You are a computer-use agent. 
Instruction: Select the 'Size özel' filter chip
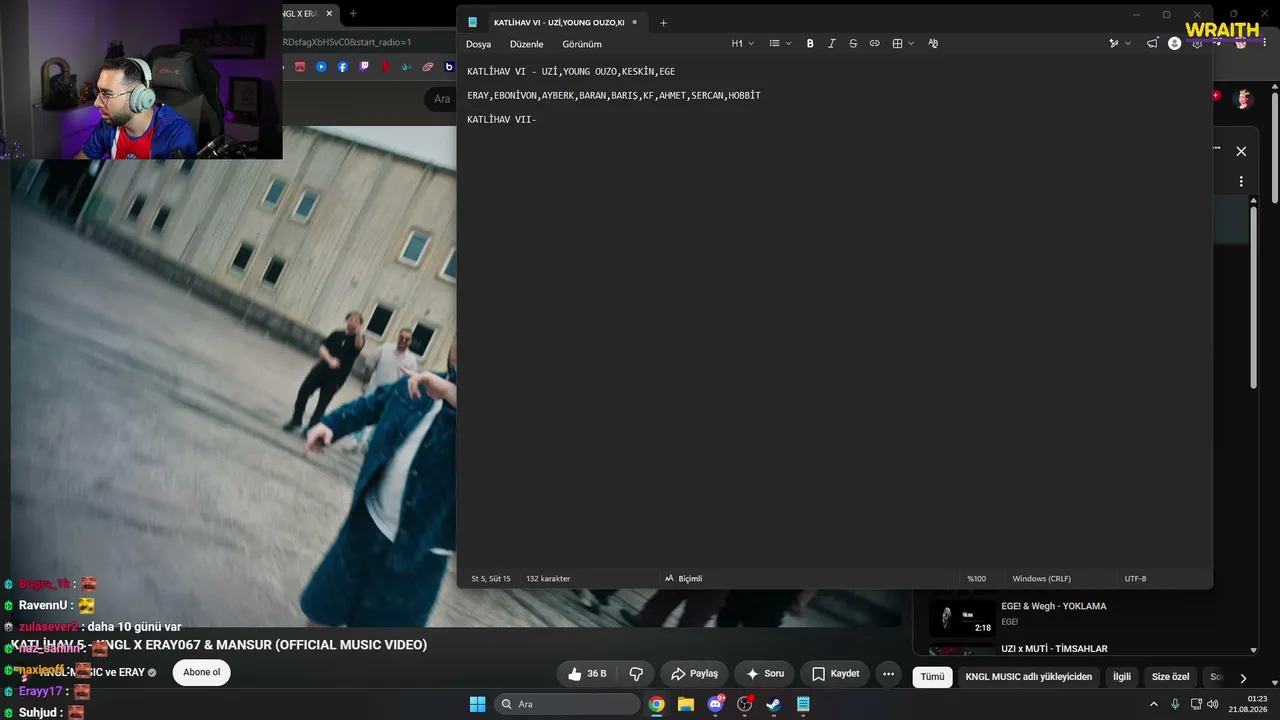pyautogui.click(x=1170, y=677)
